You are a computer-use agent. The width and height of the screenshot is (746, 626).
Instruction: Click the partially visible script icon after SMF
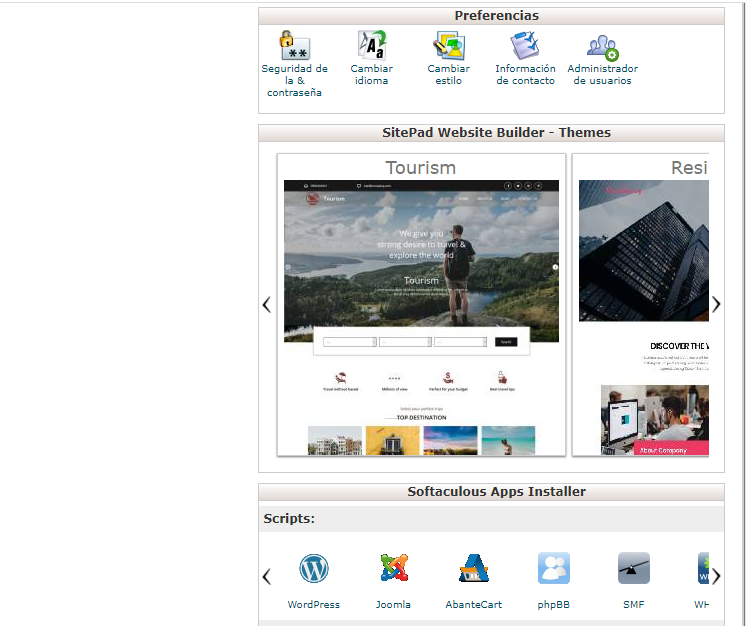coord(703,569)
